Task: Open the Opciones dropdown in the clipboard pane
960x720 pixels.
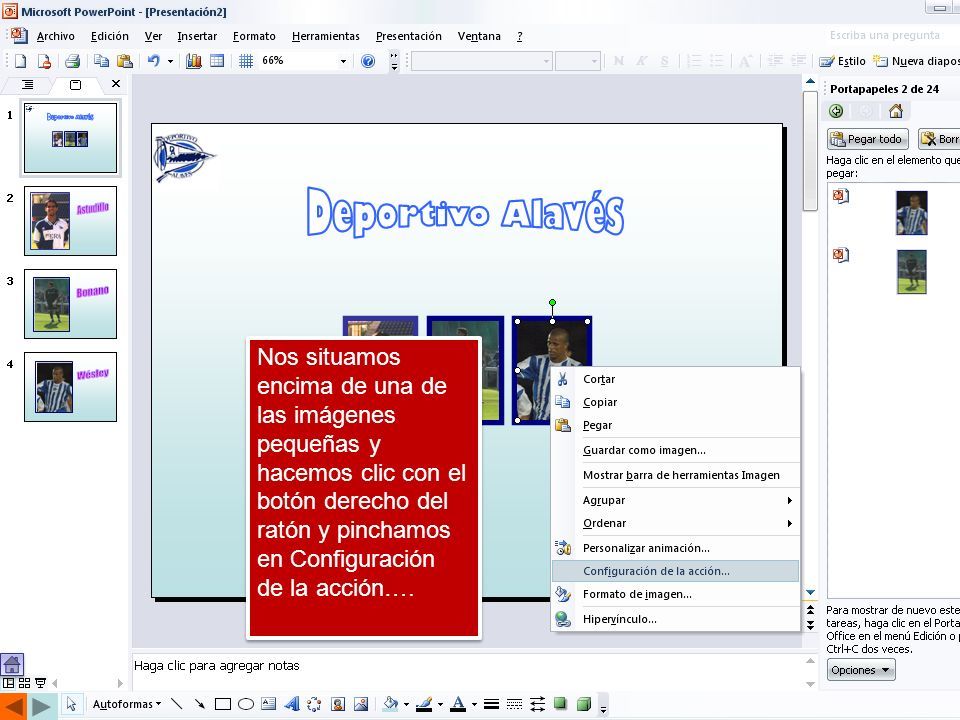Action: tap(861, 670)
